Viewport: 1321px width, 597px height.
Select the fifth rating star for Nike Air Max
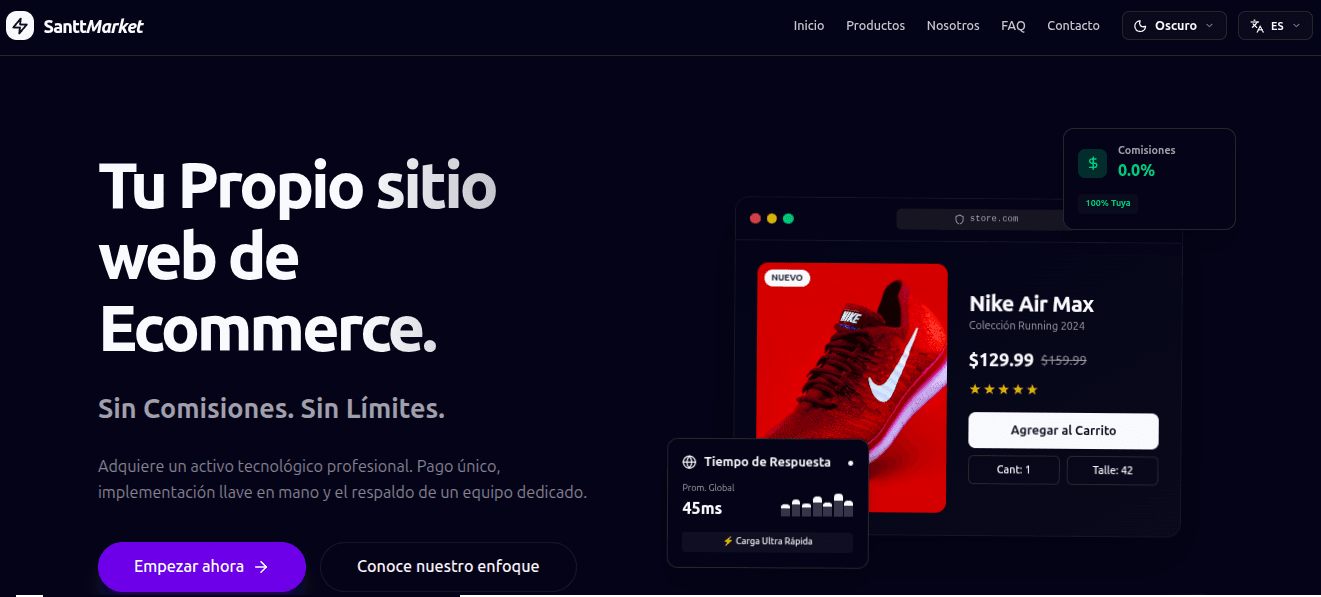click(1034, 389)
